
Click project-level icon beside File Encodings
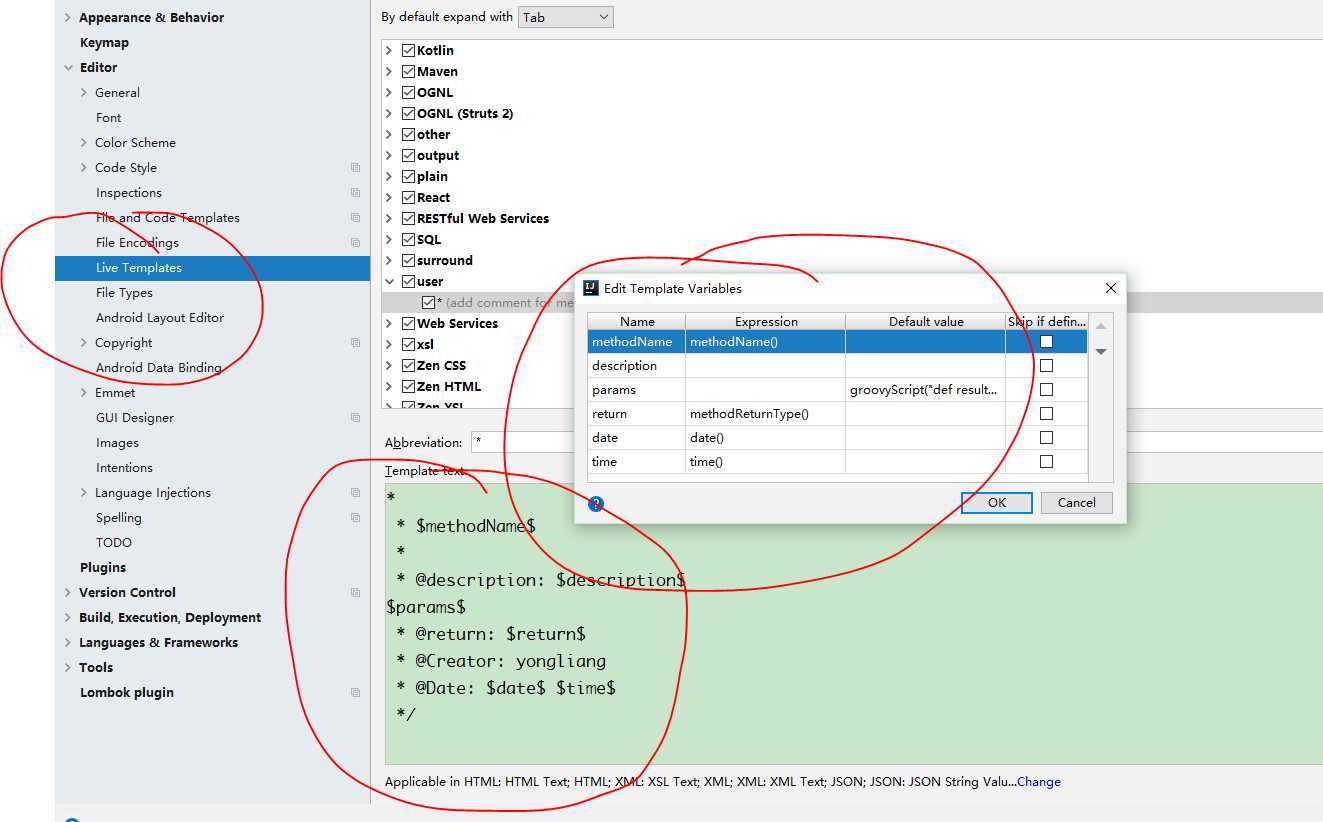pos(355,243)
